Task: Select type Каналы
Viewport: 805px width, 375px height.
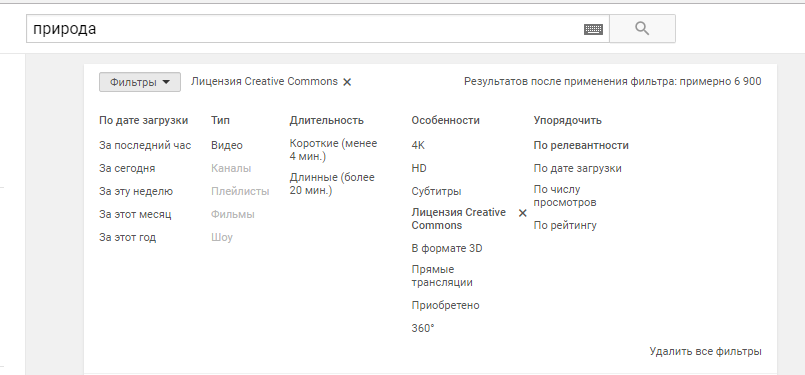Action: click(231, 168)
